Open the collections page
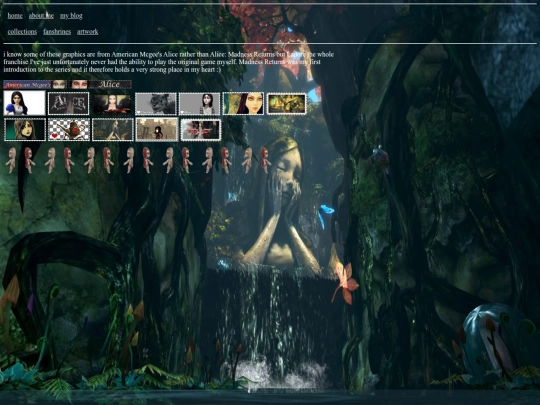 [22, 32]
